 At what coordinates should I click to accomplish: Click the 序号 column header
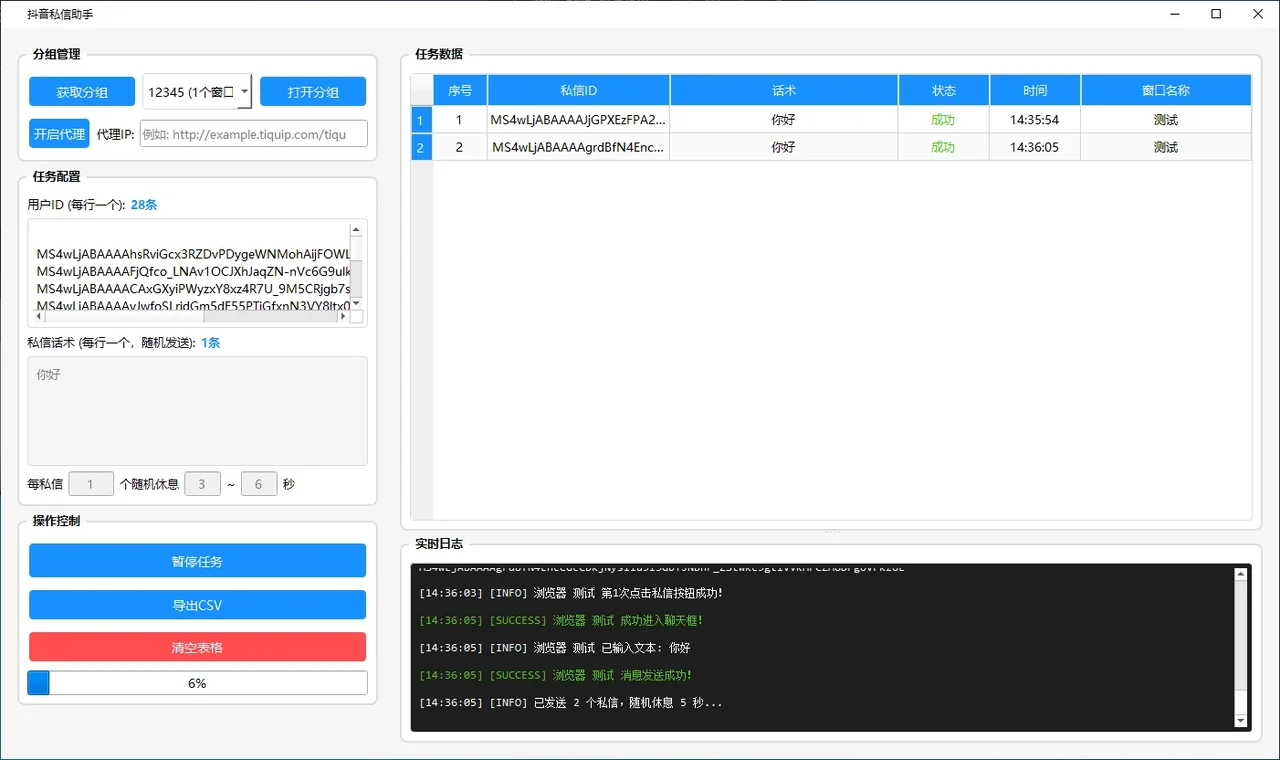pyautogui.click(x=460, y=90)
